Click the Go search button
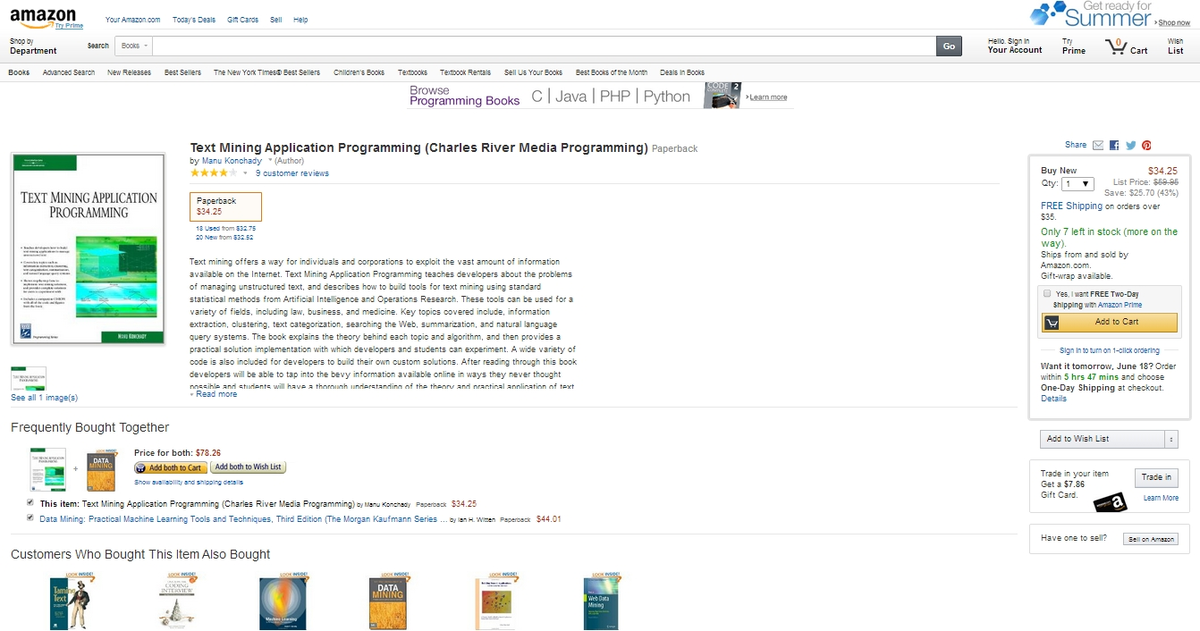The image size is (1200, 631). coord(949,46)
